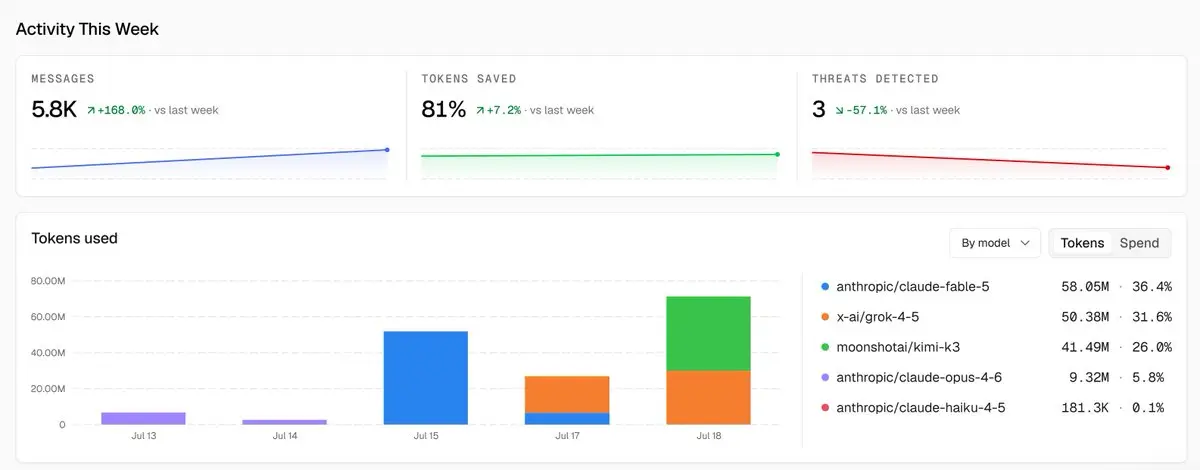This screenshot has width=1200, height=470.
Task: Select moonshotai/kimi-k3 legend label
Action: 898,347
